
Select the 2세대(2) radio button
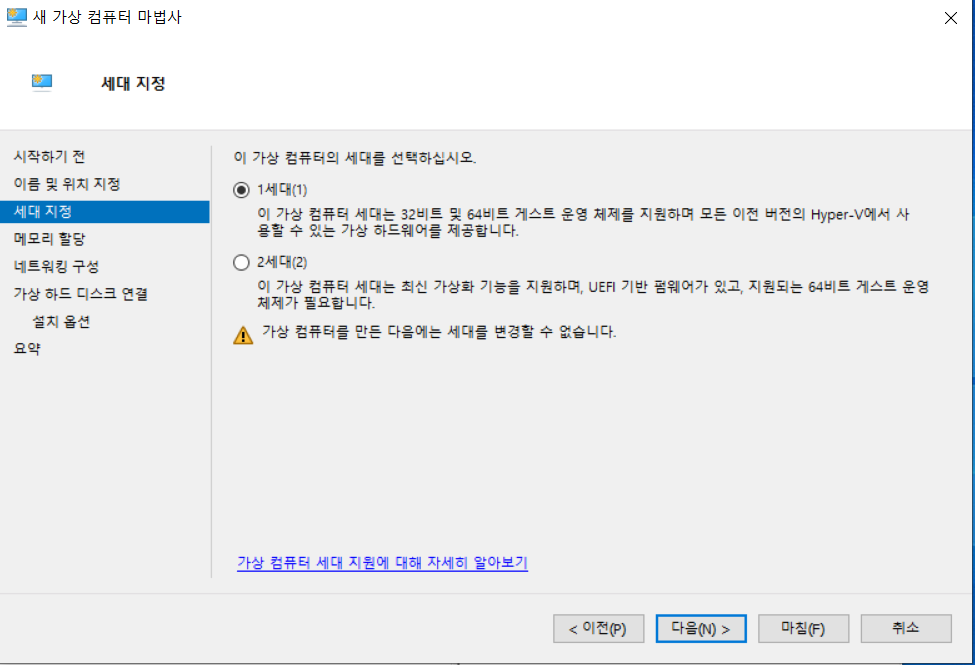[241, 263]
